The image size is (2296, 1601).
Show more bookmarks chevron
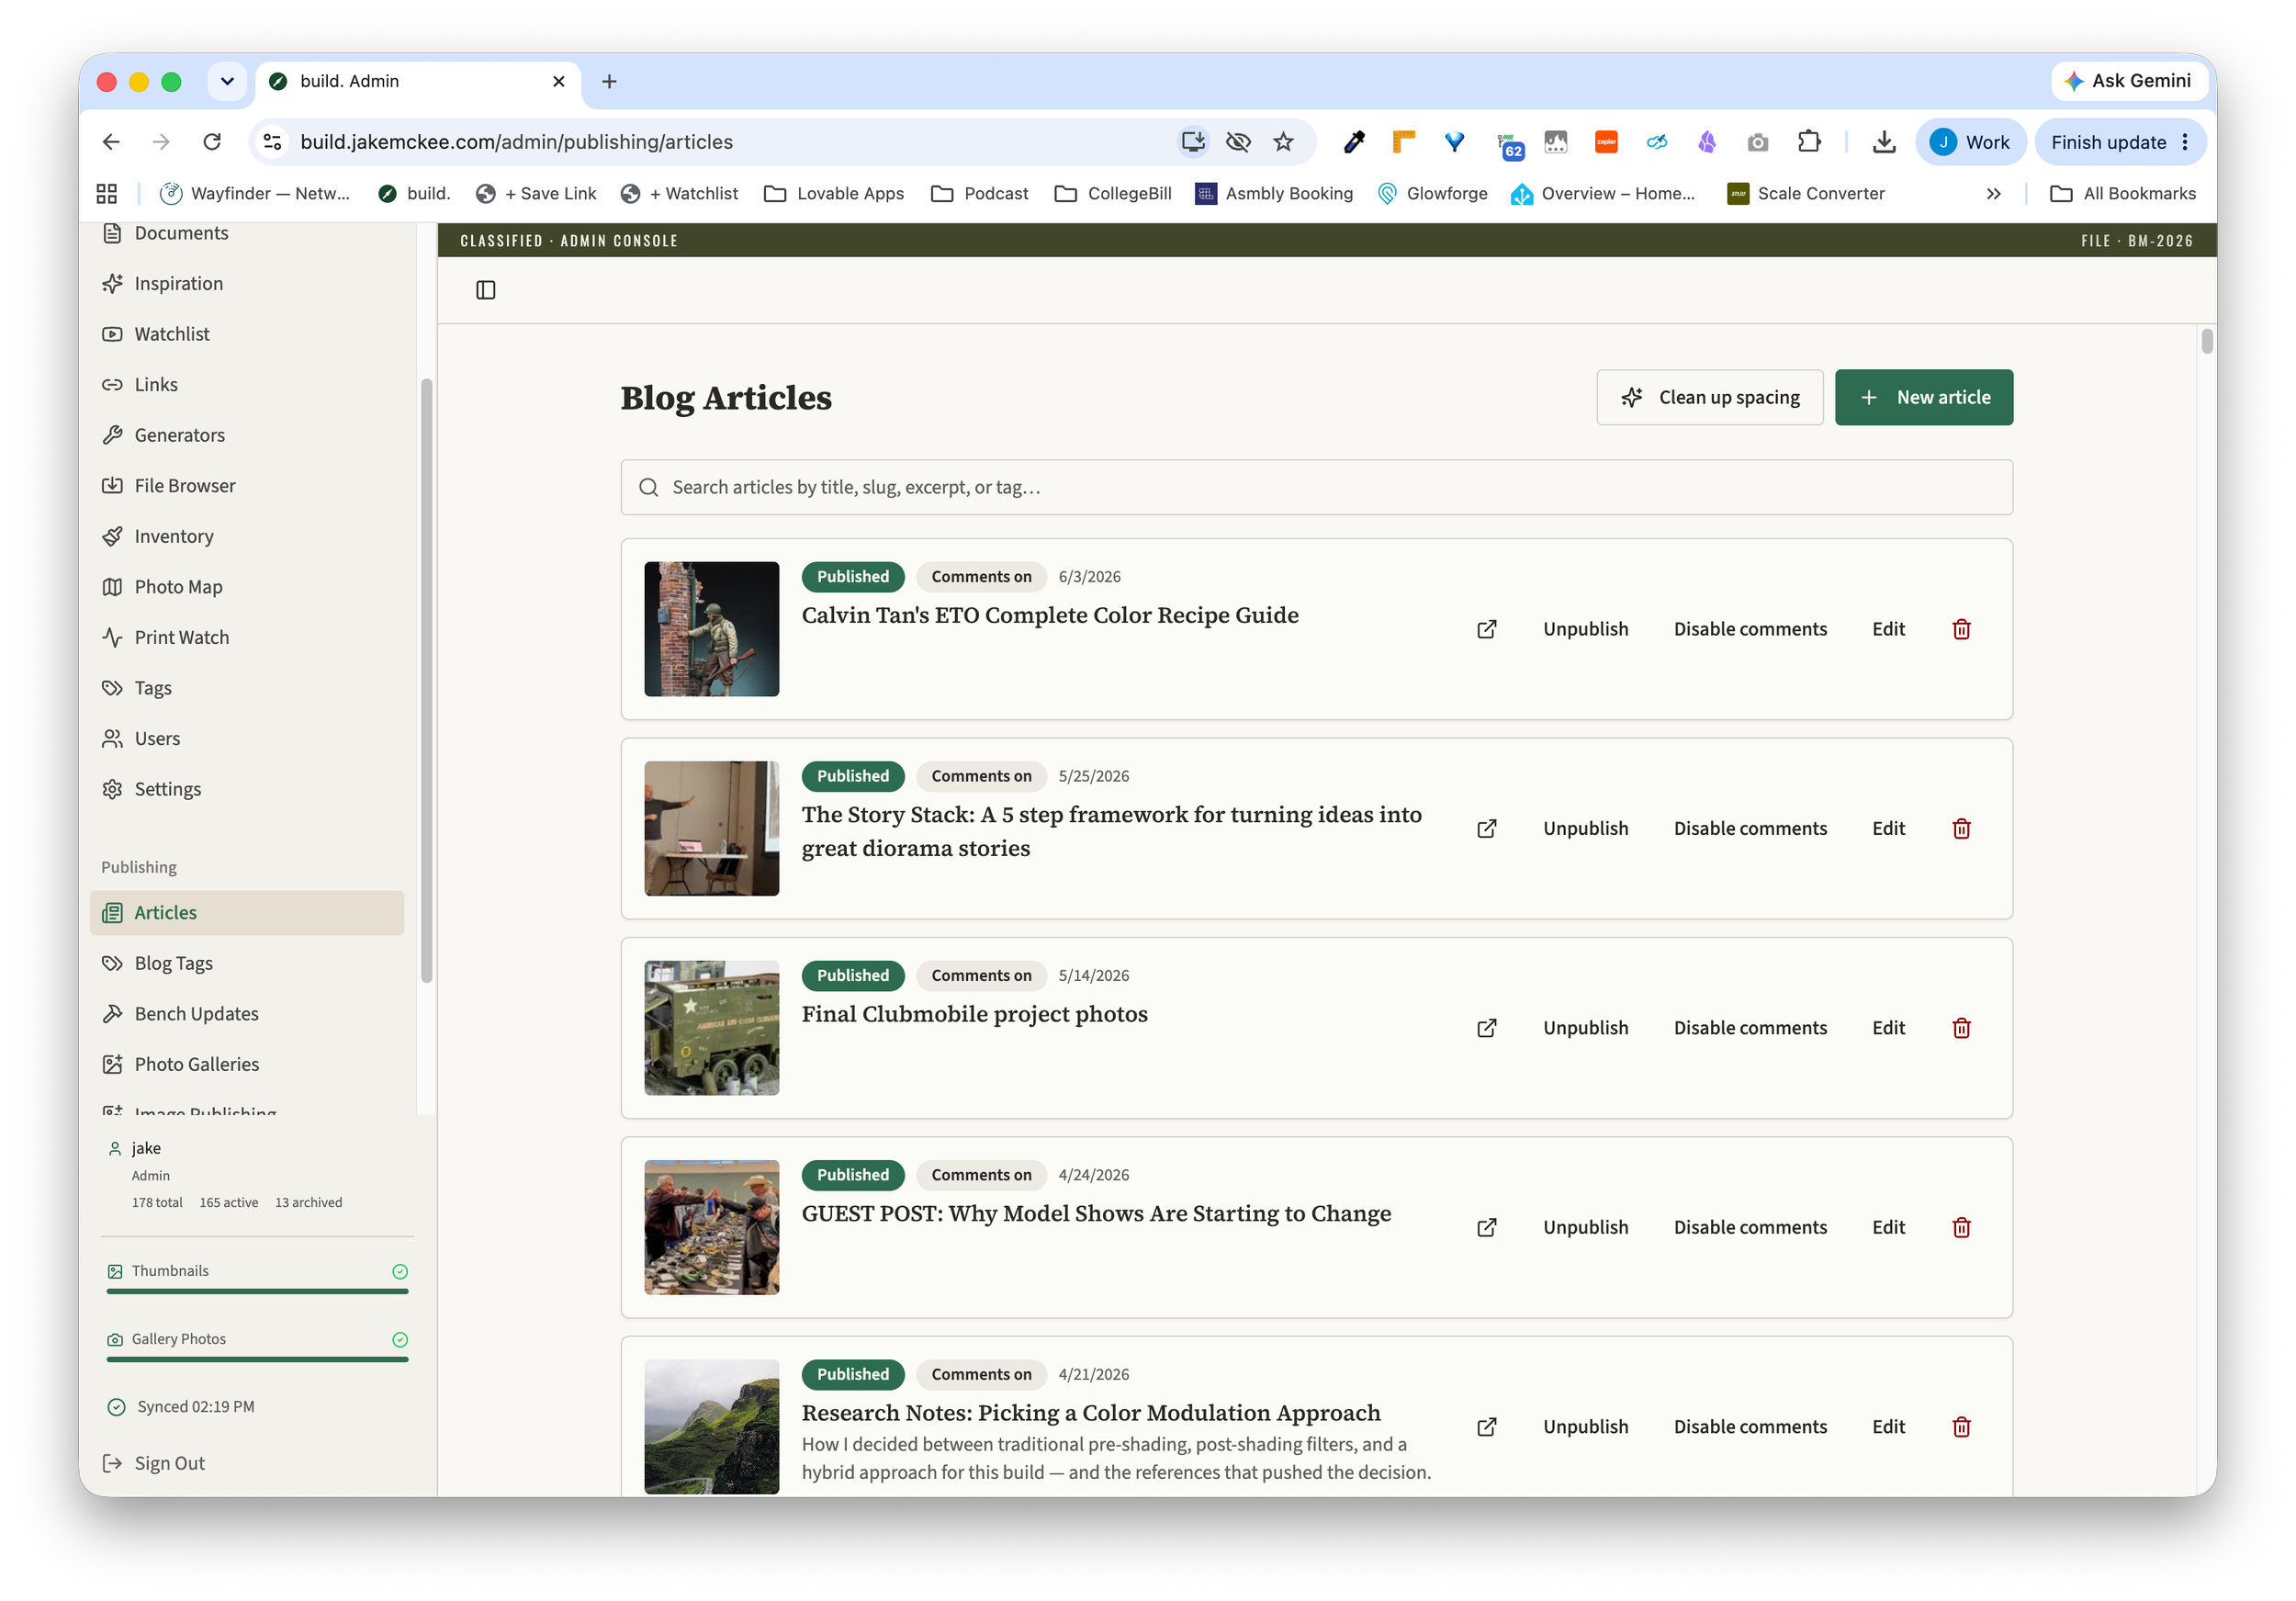coord(1993,194)
